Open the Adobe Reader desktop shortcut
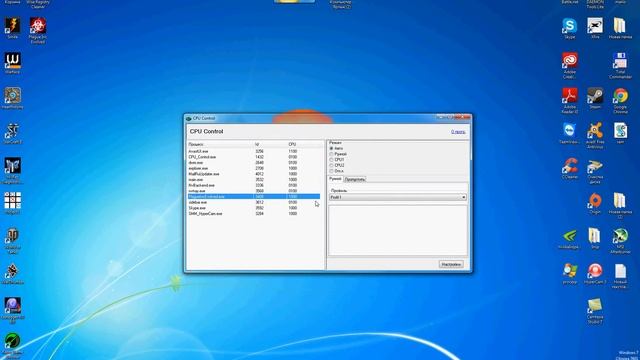 point(569,100)
